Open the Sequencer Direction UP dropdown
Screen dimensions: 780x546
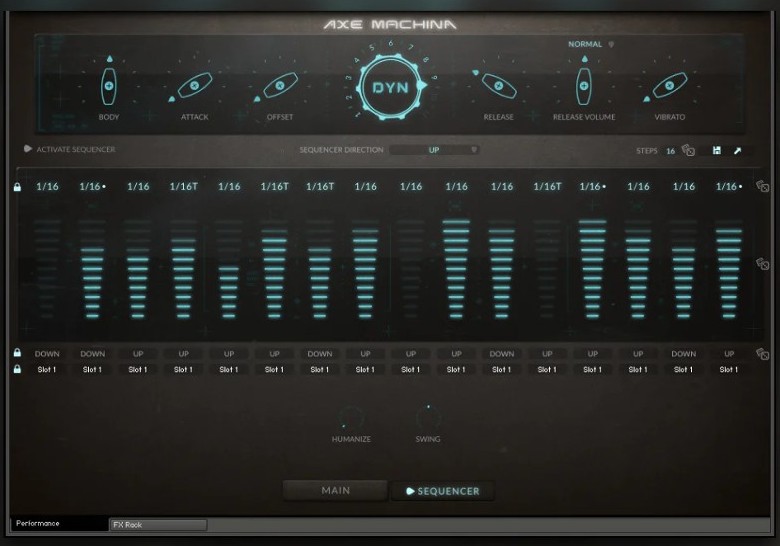434,150
